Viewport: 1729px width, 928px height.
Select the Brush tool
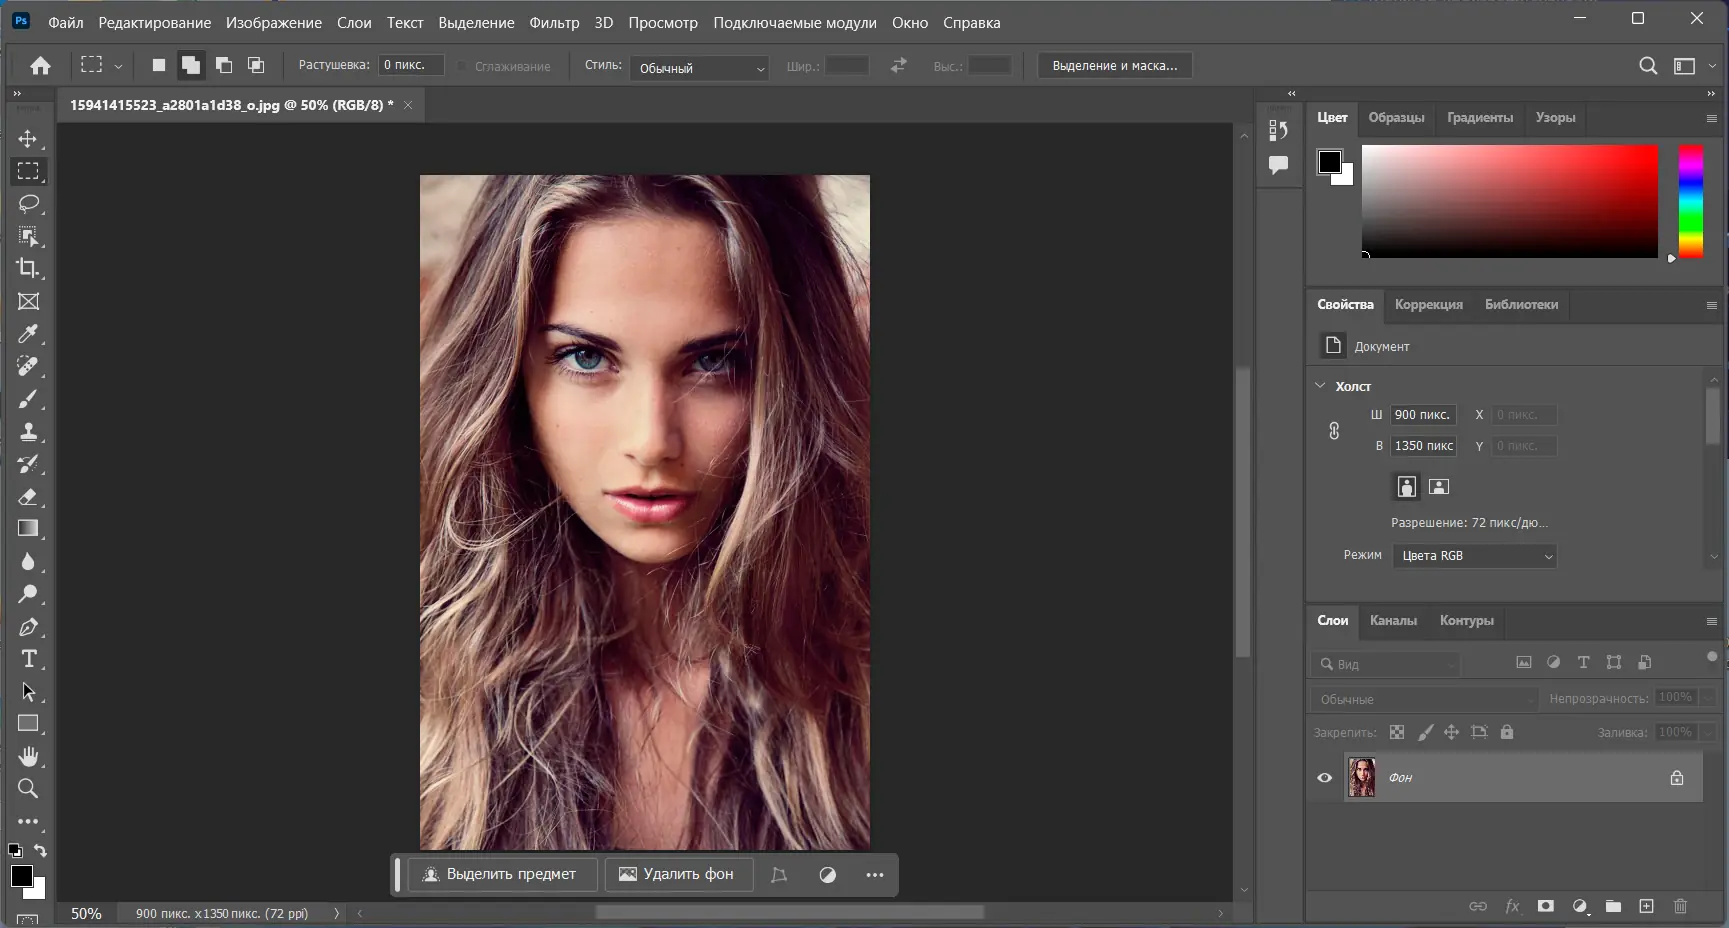click(28, 399)
